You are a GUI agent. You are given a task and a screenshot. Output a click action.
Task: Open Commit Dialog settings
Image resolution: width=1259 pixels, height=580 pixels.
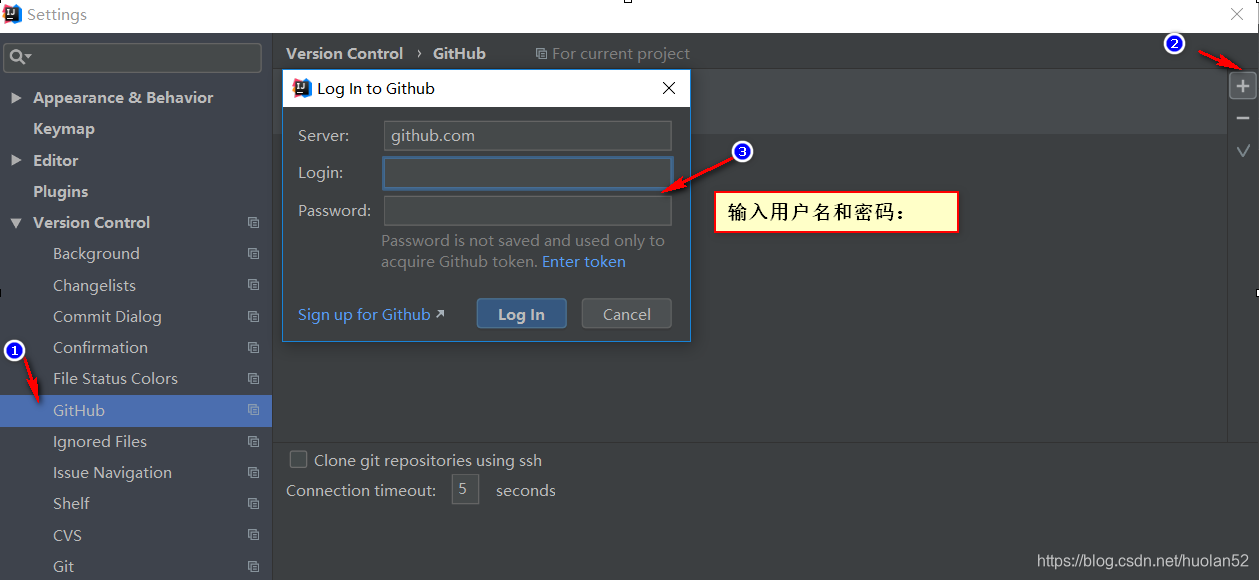coord(107,317)
